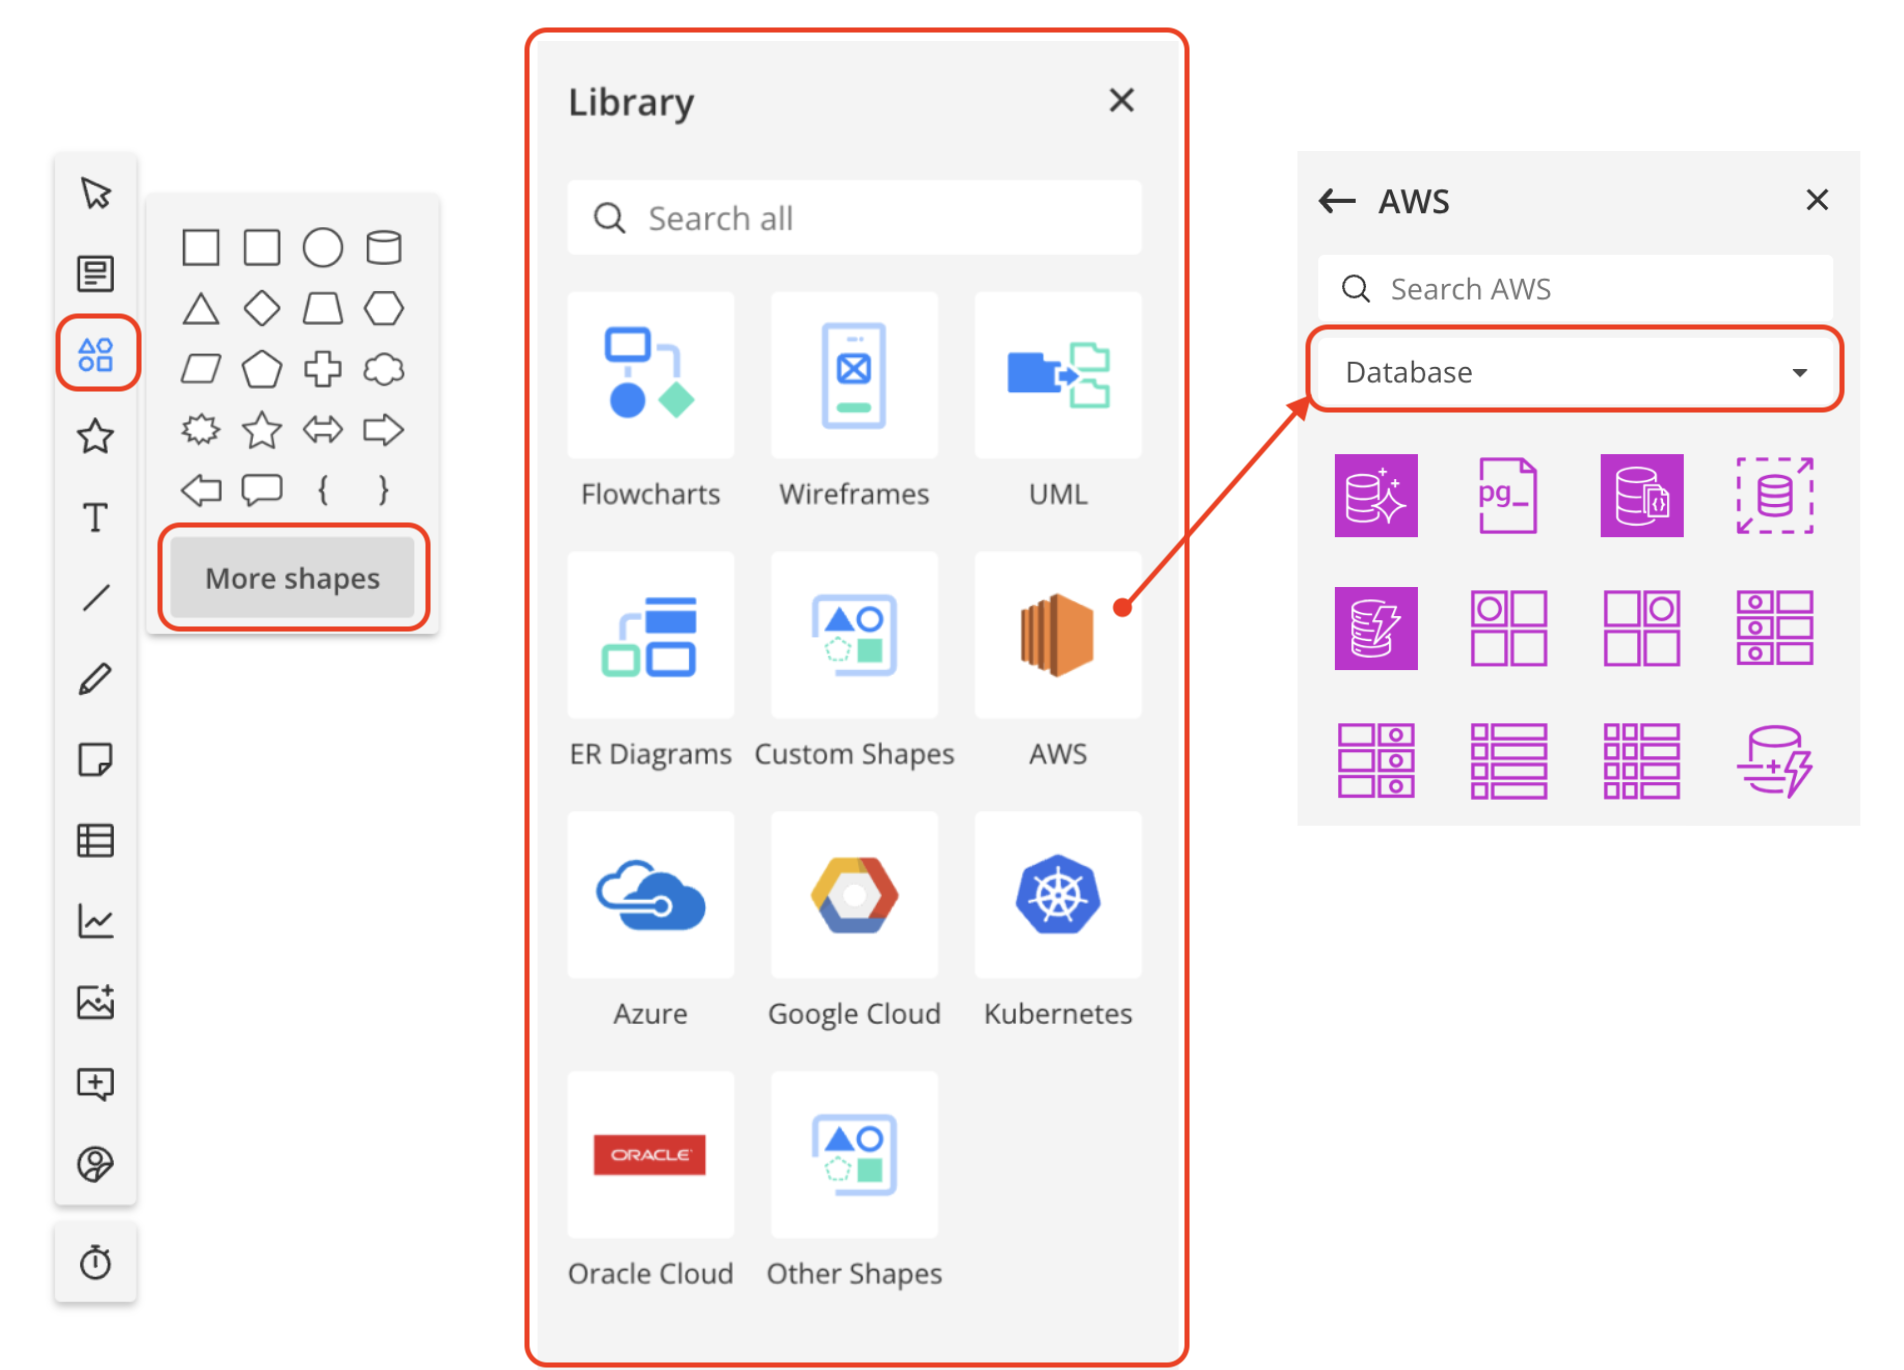Viewport: 1904px width, 1370px height.
Task: Select the AWS database sparkle icon
Action: 1376,495
